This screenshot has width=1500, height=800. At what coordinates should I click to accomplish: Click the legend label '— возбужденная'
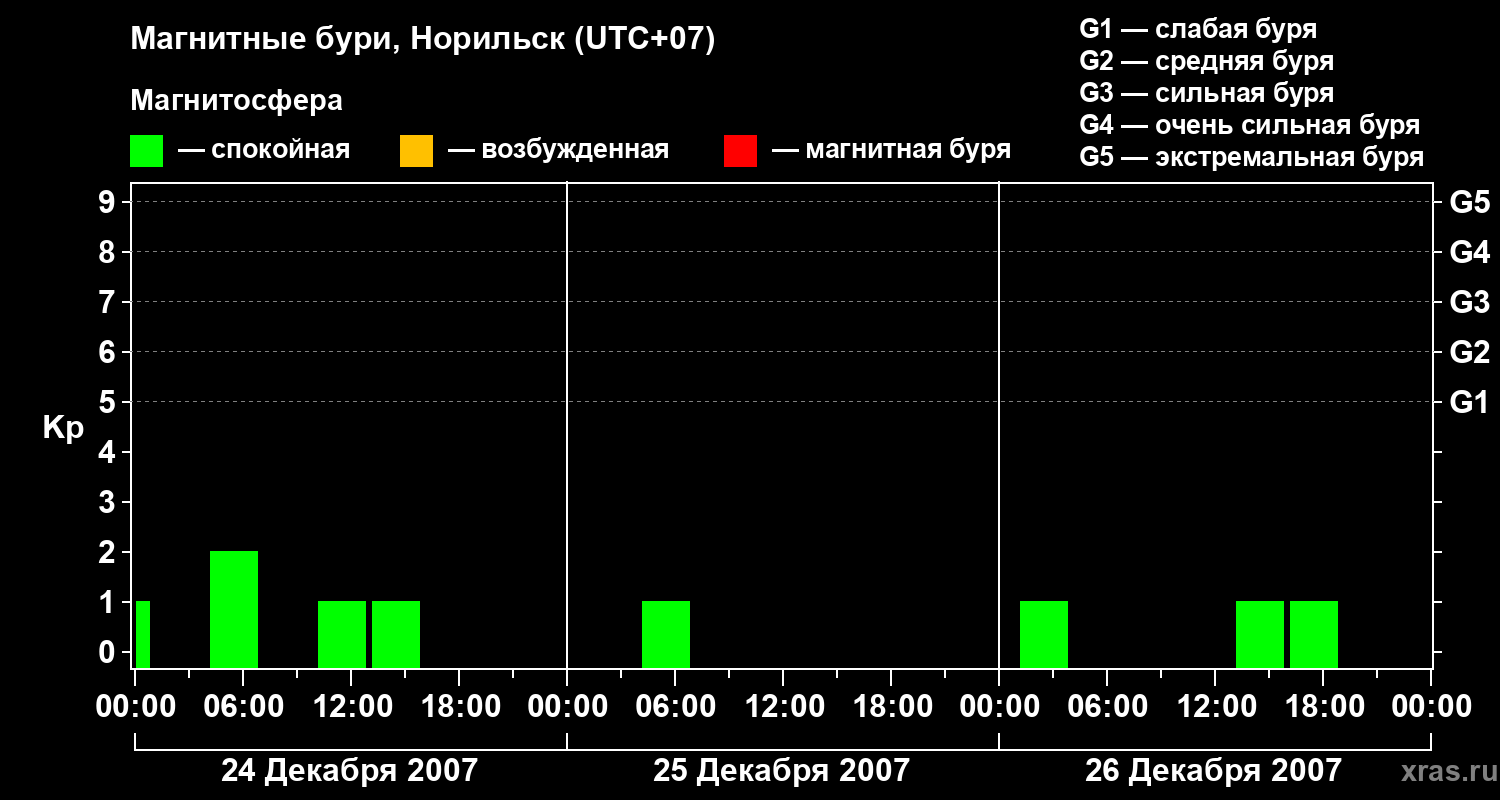pyautogui.click(x=558, y=151)
